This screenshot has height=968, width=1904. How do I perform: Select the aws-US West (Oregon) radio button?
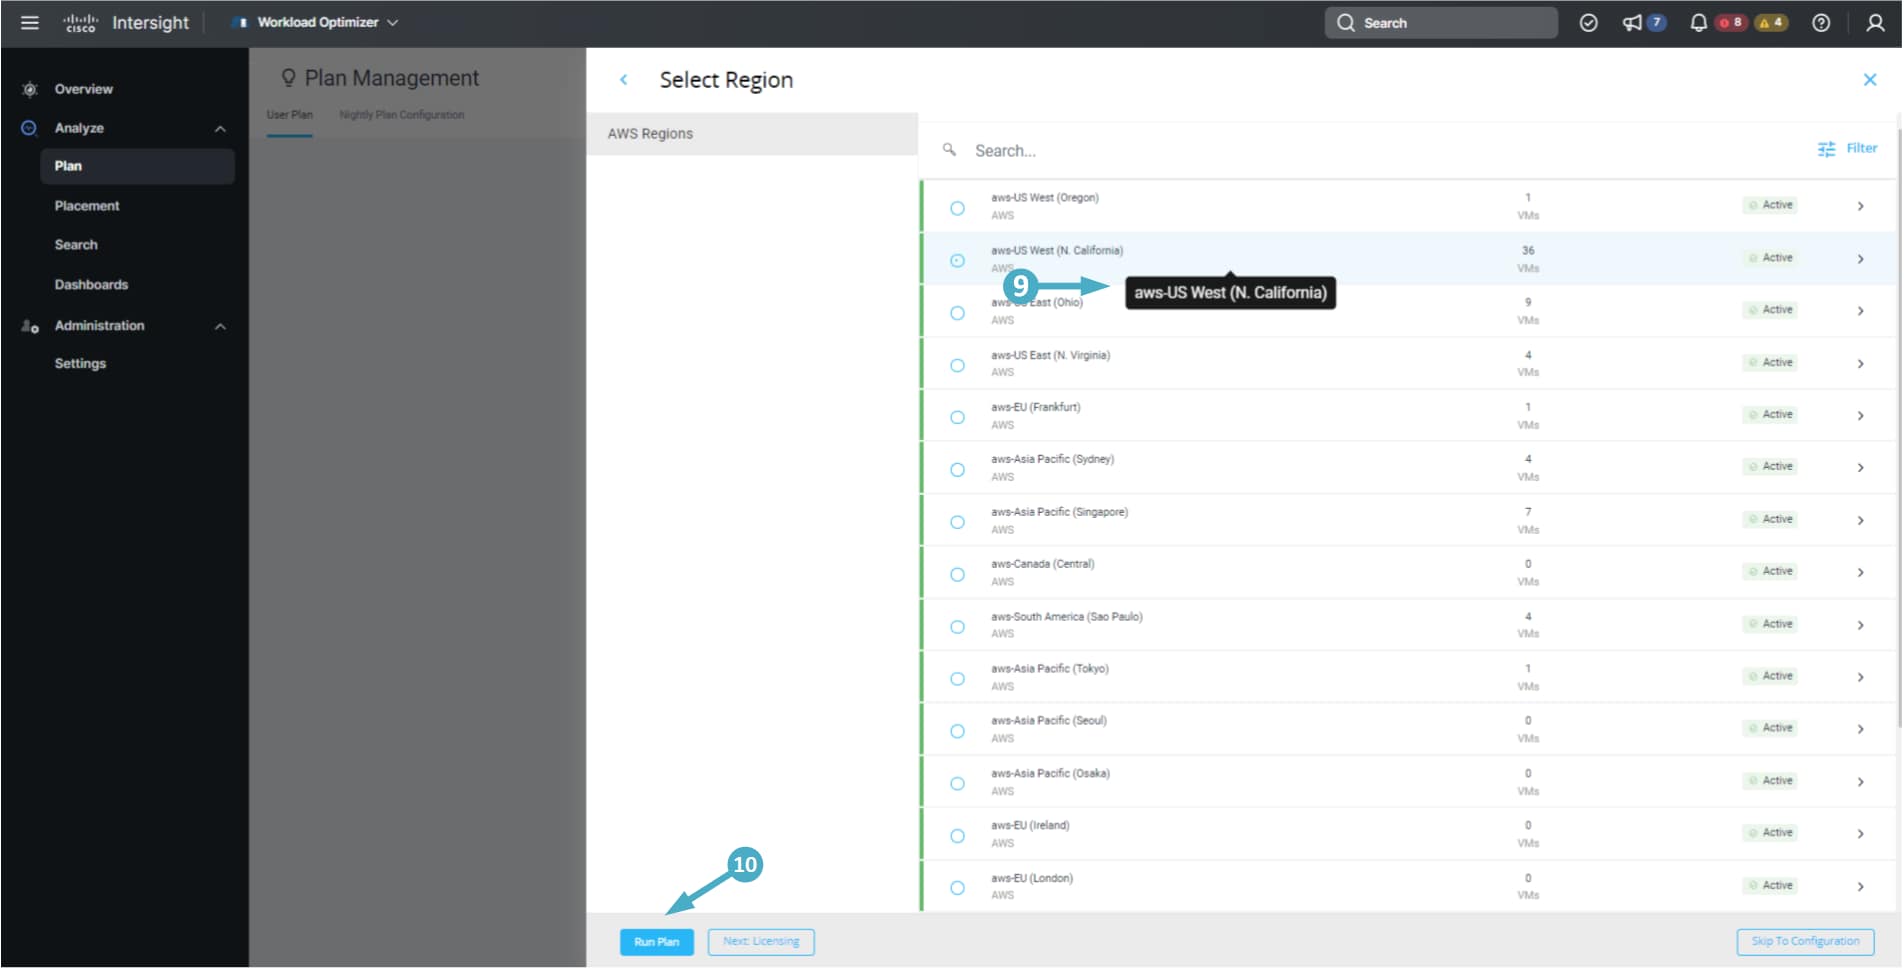pyautogui.click(x=957, y=208)
